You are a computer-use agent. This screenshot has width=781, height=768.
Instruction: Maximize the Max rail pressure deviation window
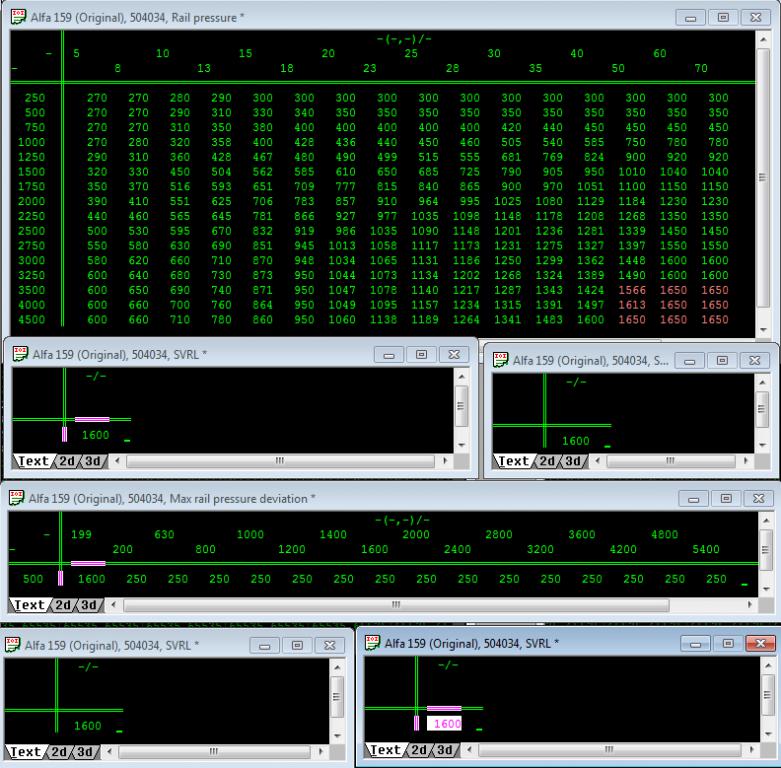coord(726,499)
